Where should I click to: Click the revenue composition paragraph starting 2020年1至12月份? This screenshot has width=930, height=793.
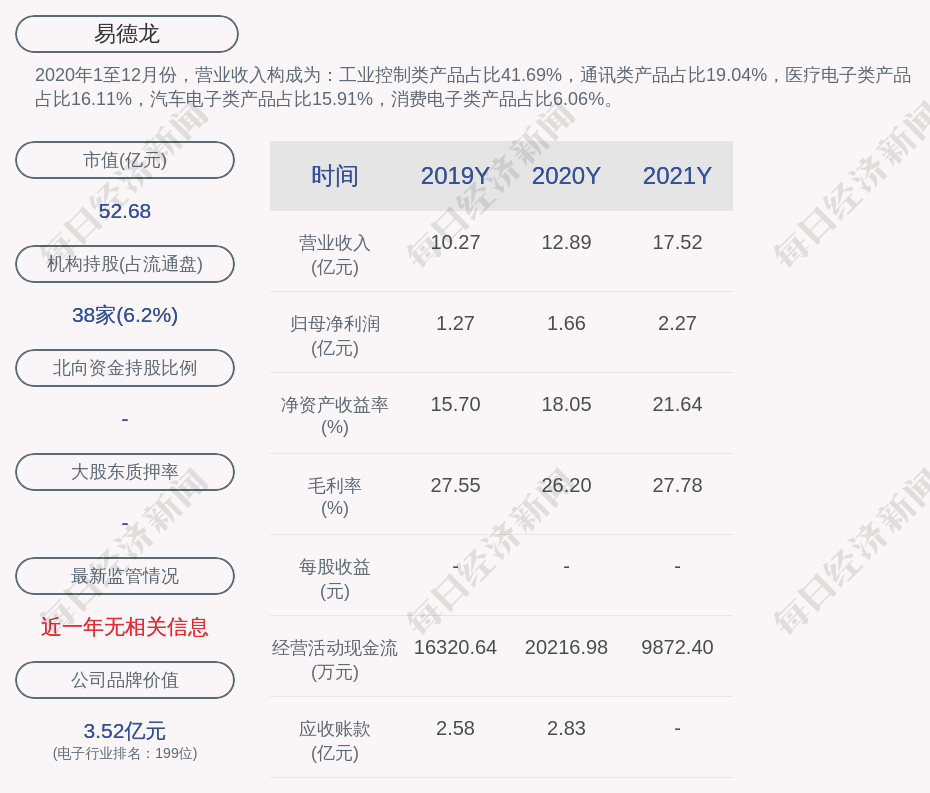click(x=473, y=87)
